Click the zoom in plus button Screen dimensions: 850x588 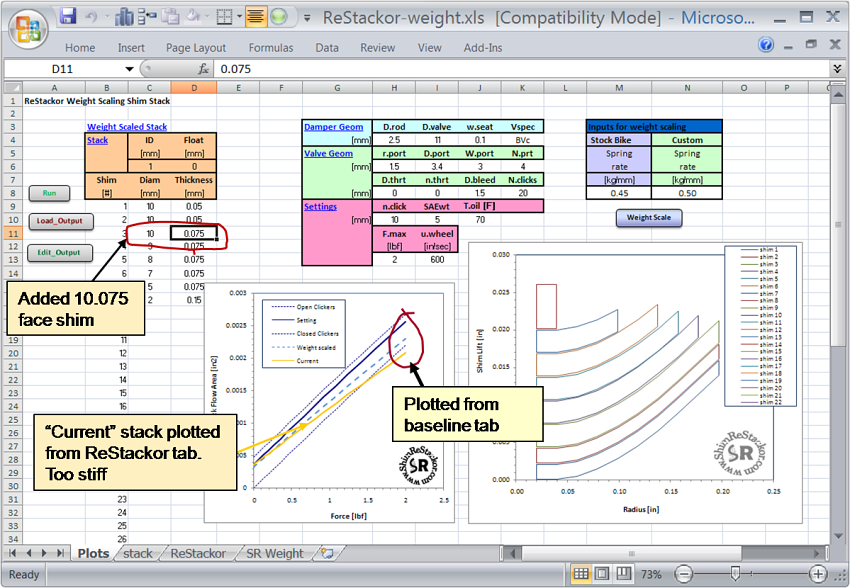tap(817, 573)
